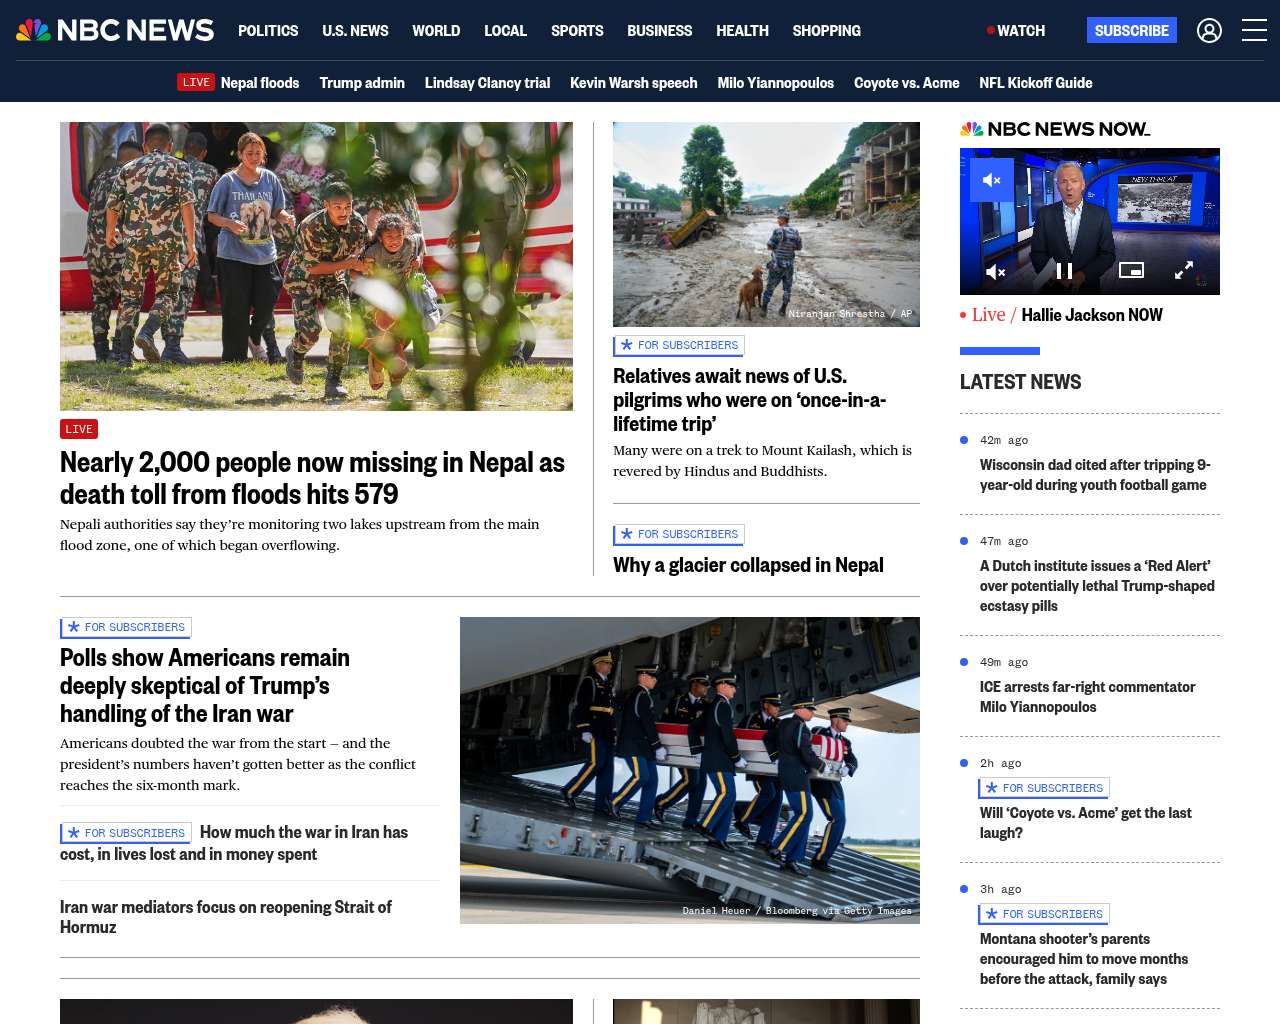Screen dimensions: 1280x1024
Task: Open the Nepal rescue soldiers photo
Action: point(316,266)
